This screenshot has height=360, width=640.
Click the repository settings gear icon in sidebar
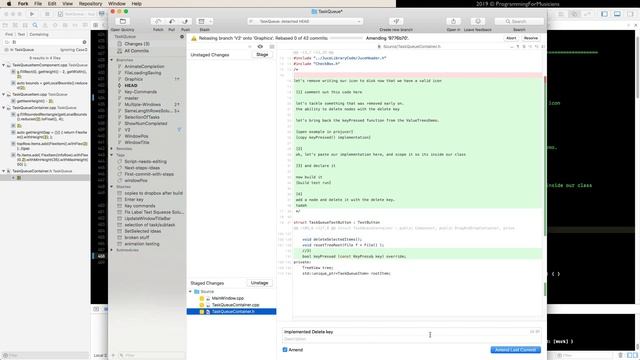point(182,37)
